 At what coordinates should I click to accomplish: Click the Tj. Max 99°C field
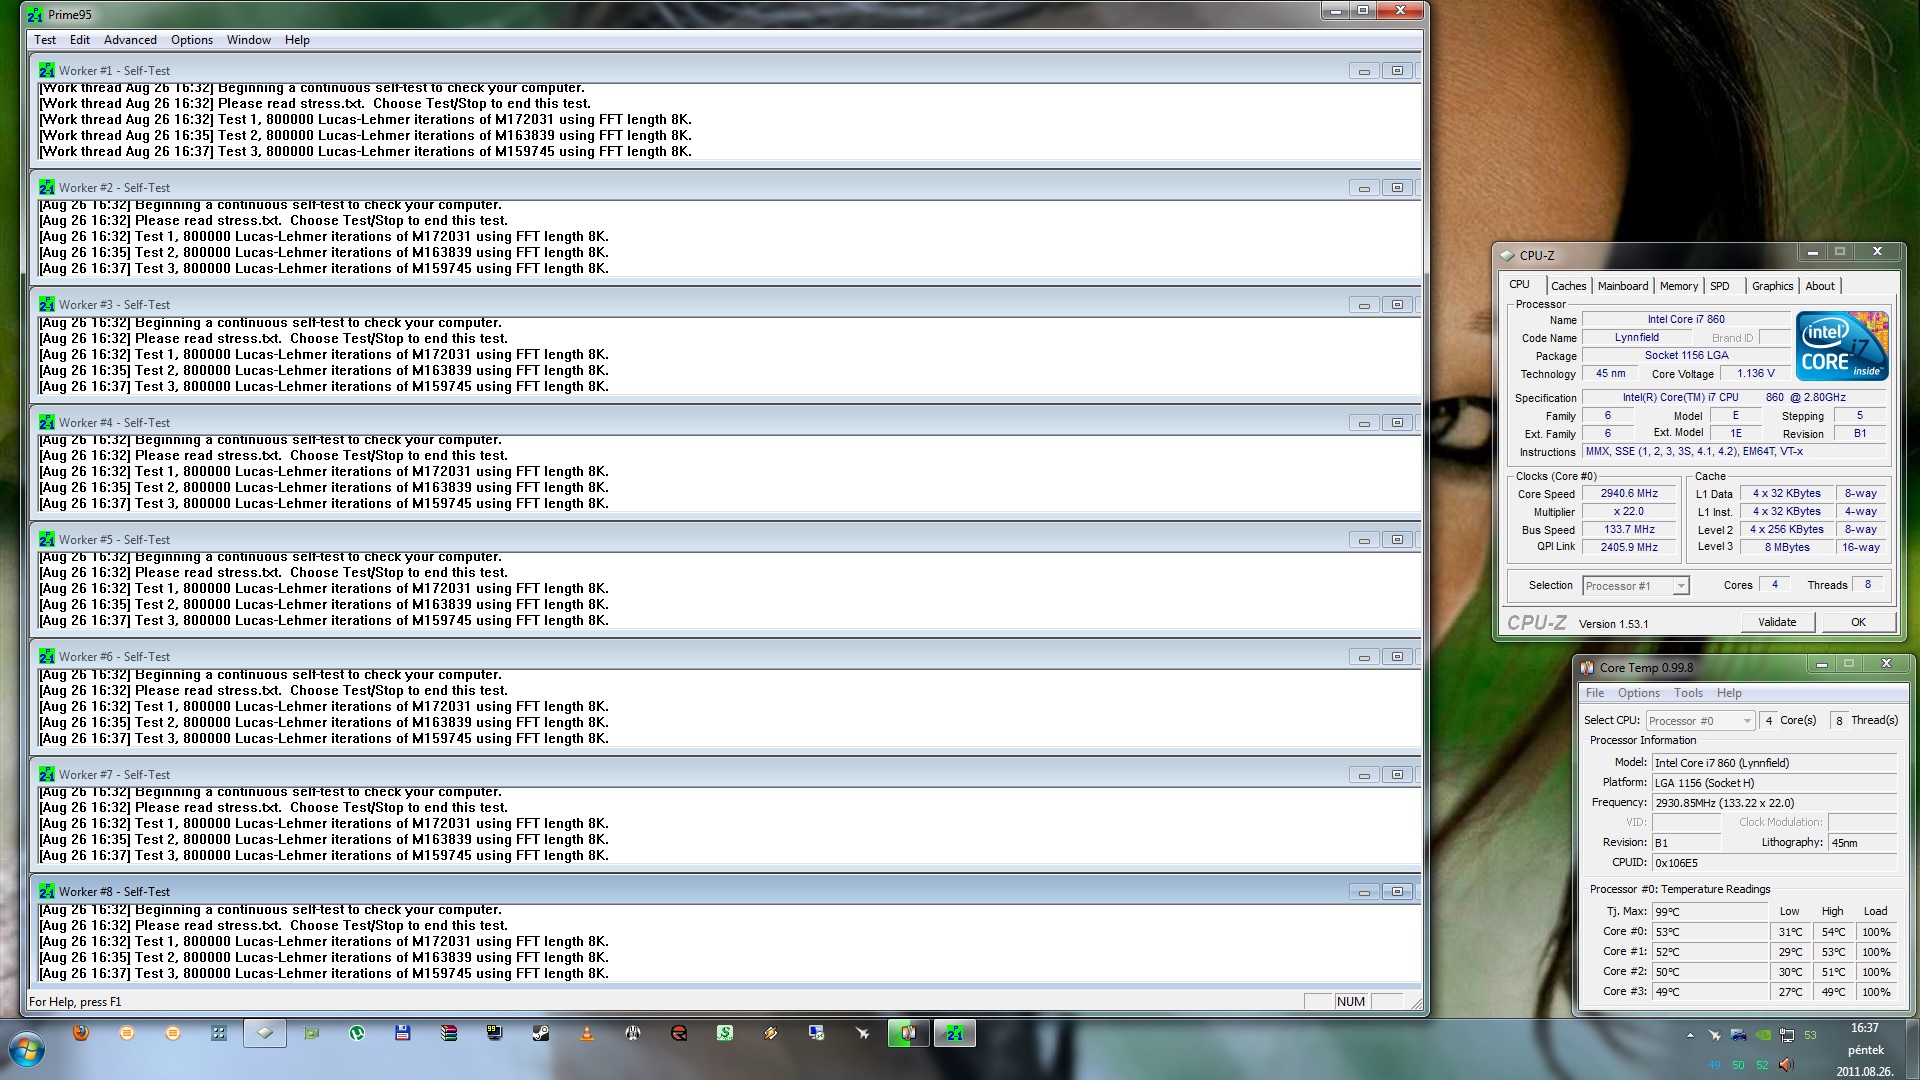1710,912
